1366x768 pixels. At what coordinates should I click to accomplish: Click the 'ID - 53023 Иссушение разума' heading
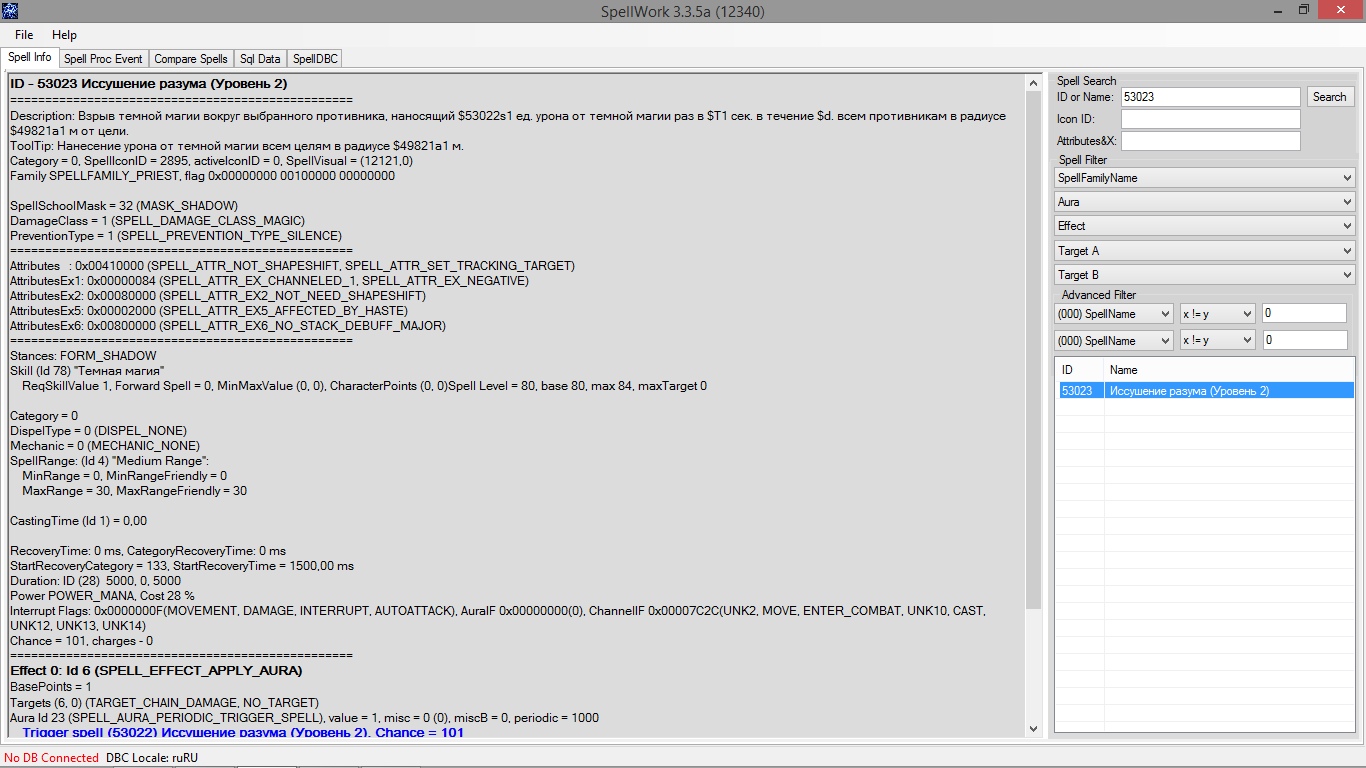pos(148,84)
